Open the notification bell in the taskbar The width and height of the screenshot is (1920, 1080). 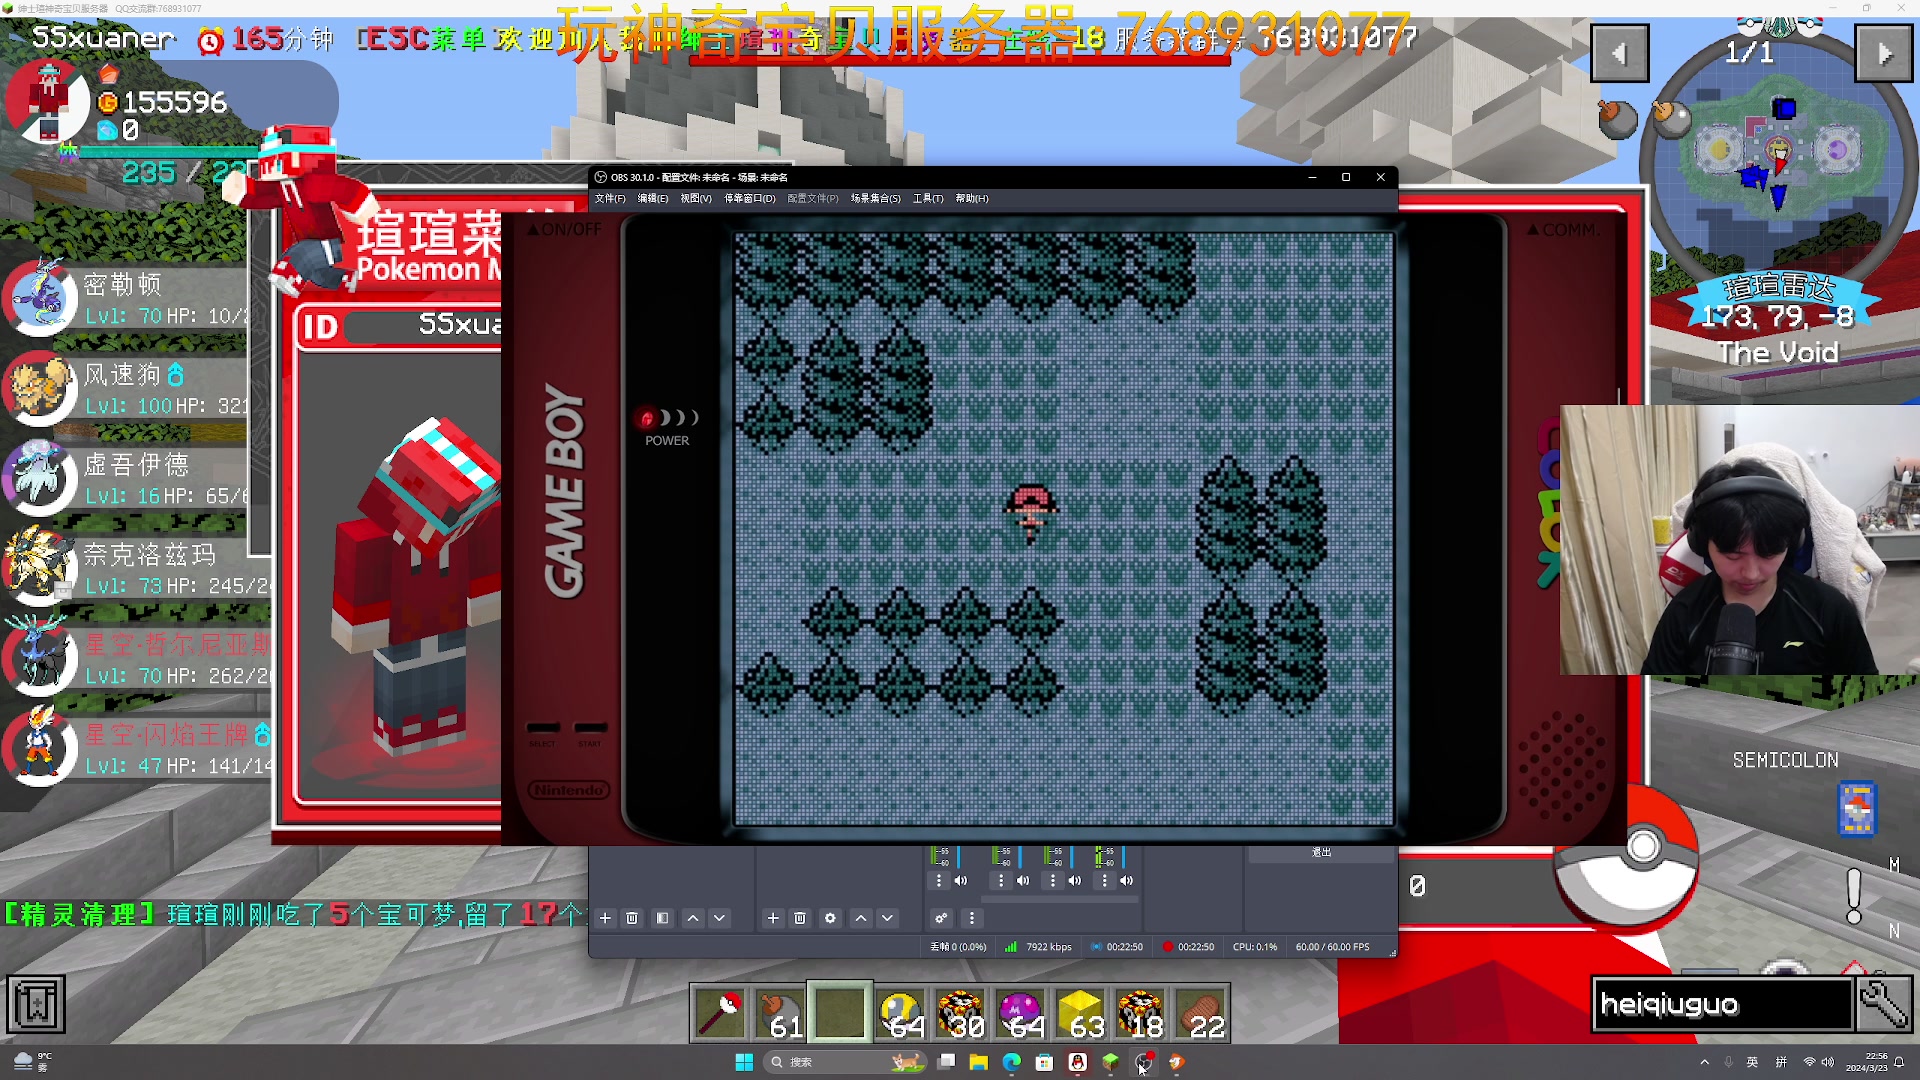coord(1899,1062)
